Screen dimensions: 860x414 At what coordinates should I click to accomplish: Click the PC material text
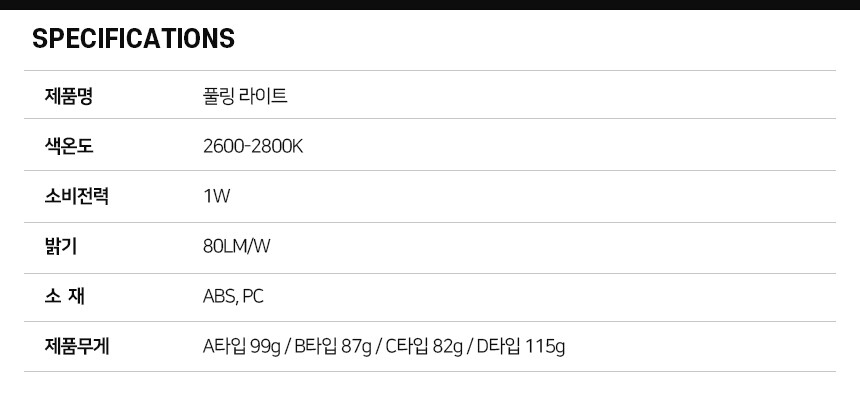tap(253, 297)
